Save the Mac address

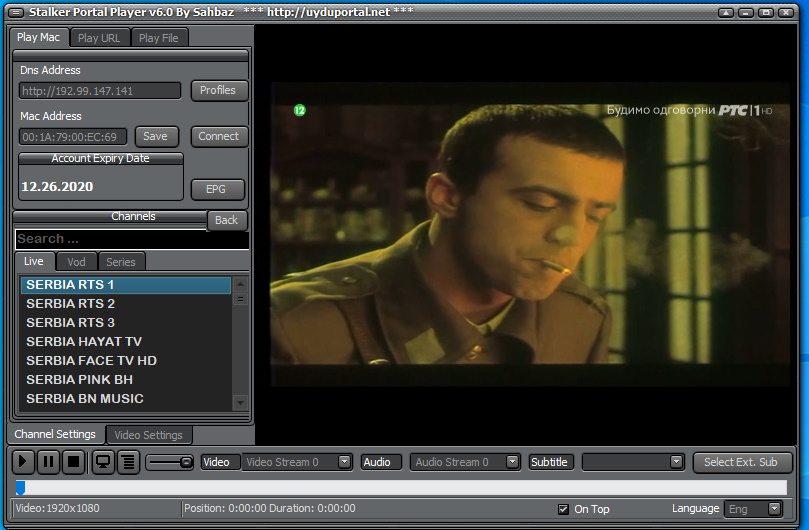[155, 136]
